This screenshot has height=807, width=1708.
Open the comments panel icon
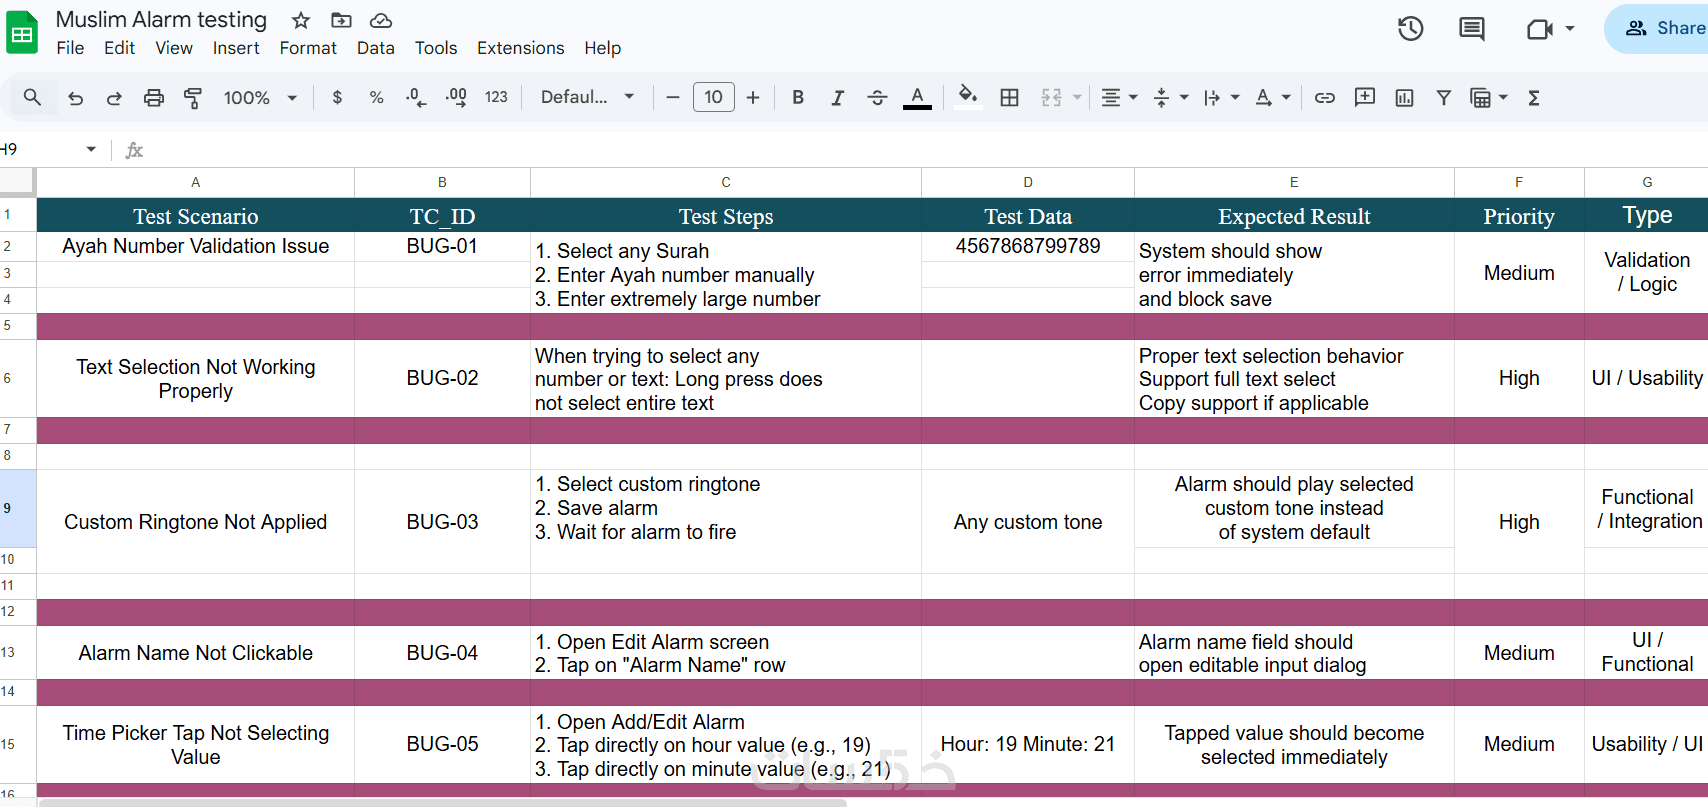click(1472, 29)
